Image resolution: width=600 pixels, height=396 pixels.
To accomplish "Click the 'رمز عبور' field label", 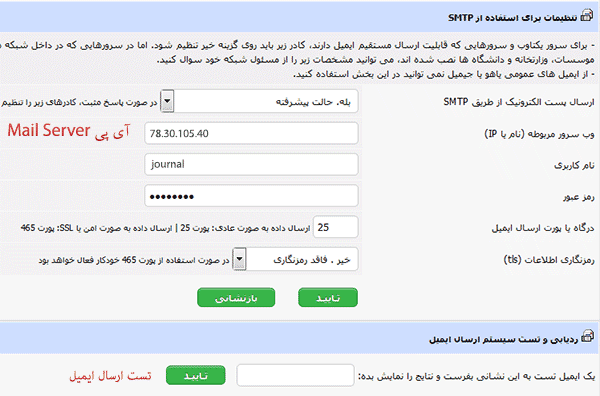I will tap(578, 197).
